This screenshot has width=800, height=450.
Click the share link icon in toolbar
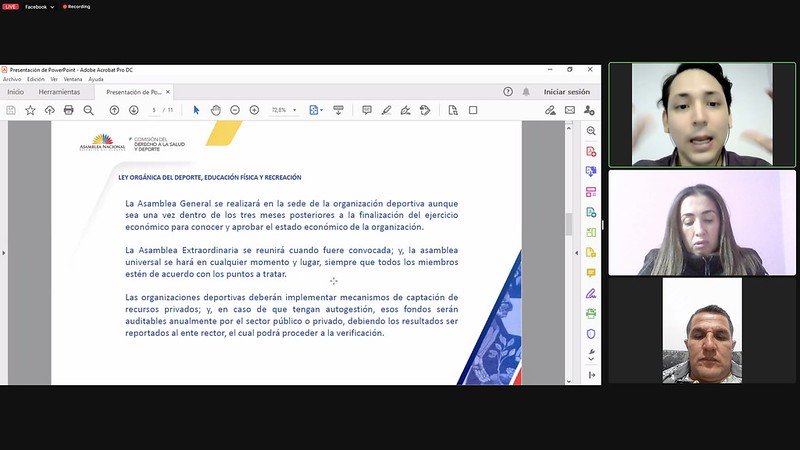coord(550,110)
